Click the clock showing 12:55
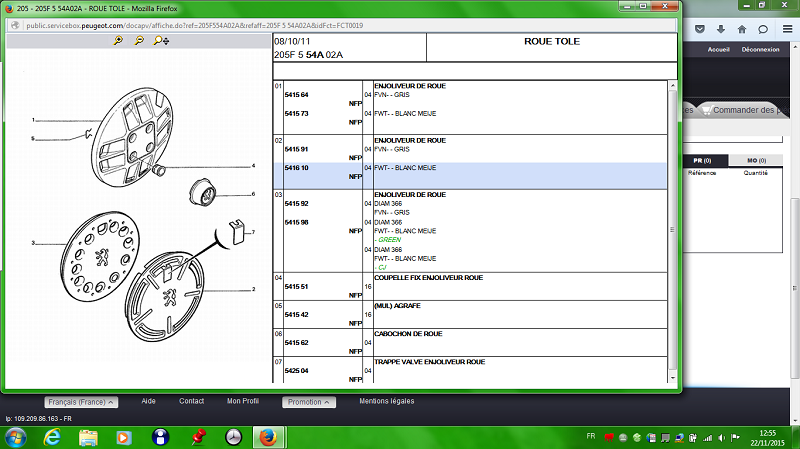This screenshot has width=800, height=449. [x=767, y=433]
